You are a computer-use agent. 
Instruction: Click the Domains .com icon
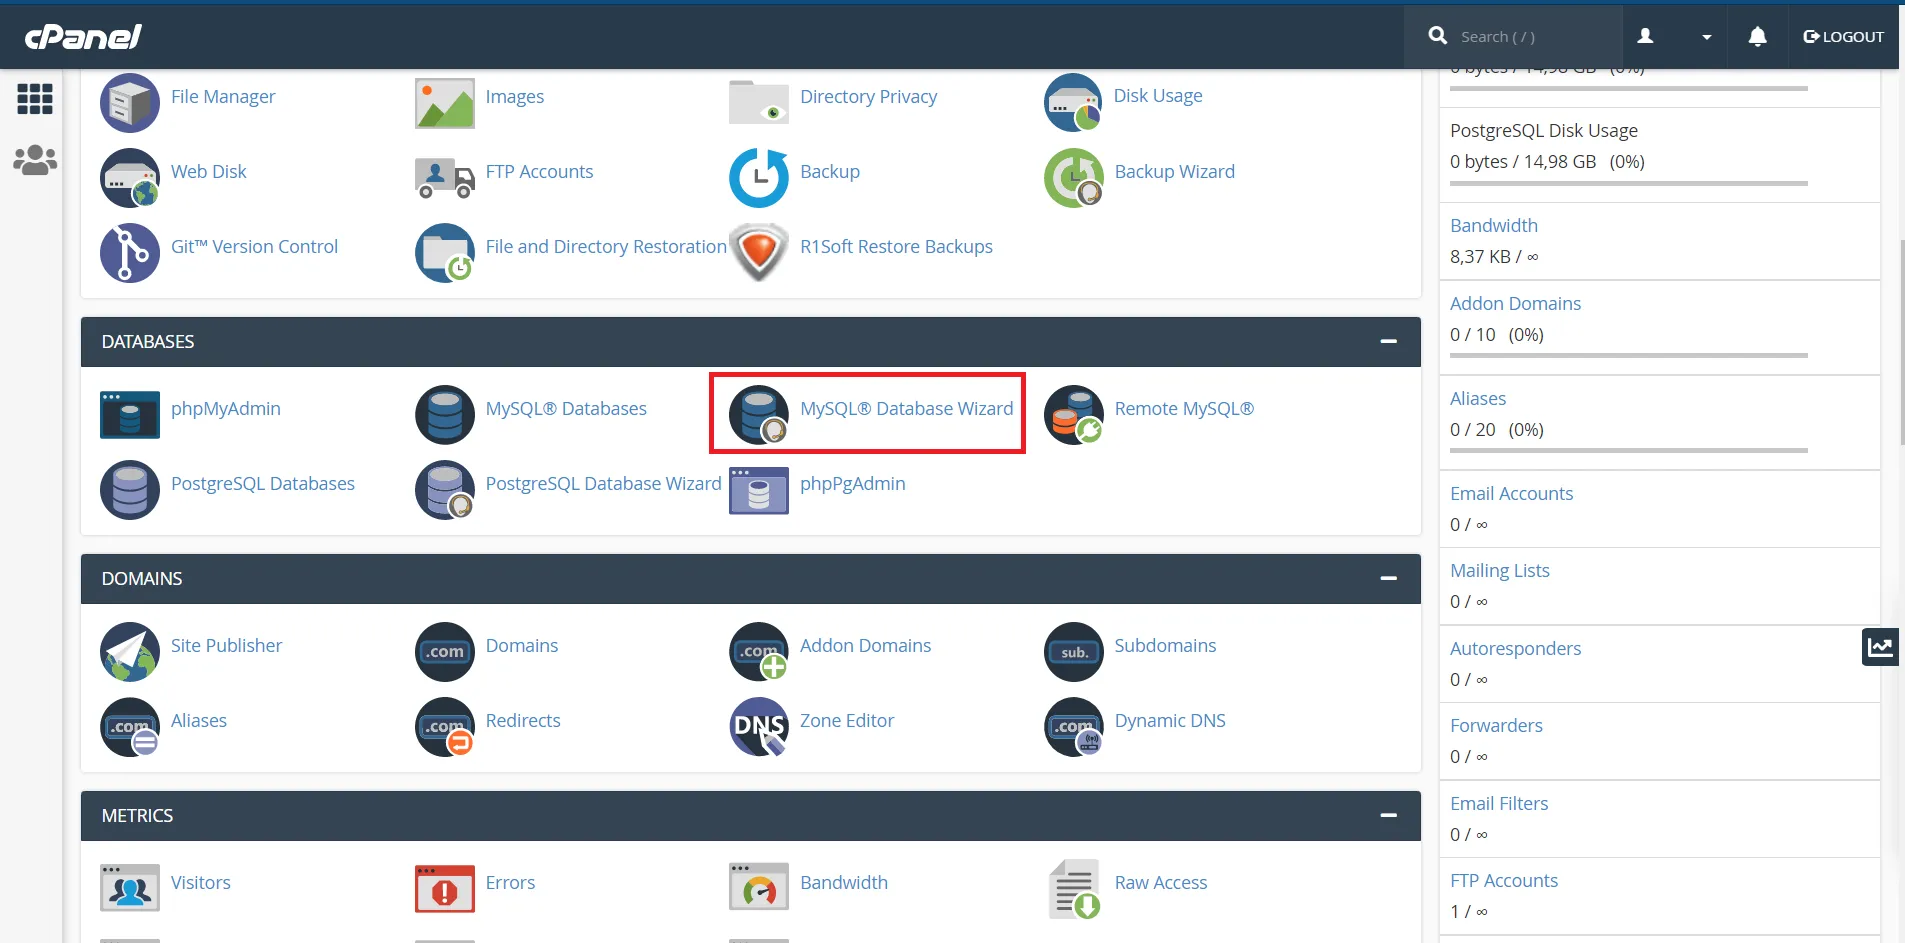coord(445,651)
